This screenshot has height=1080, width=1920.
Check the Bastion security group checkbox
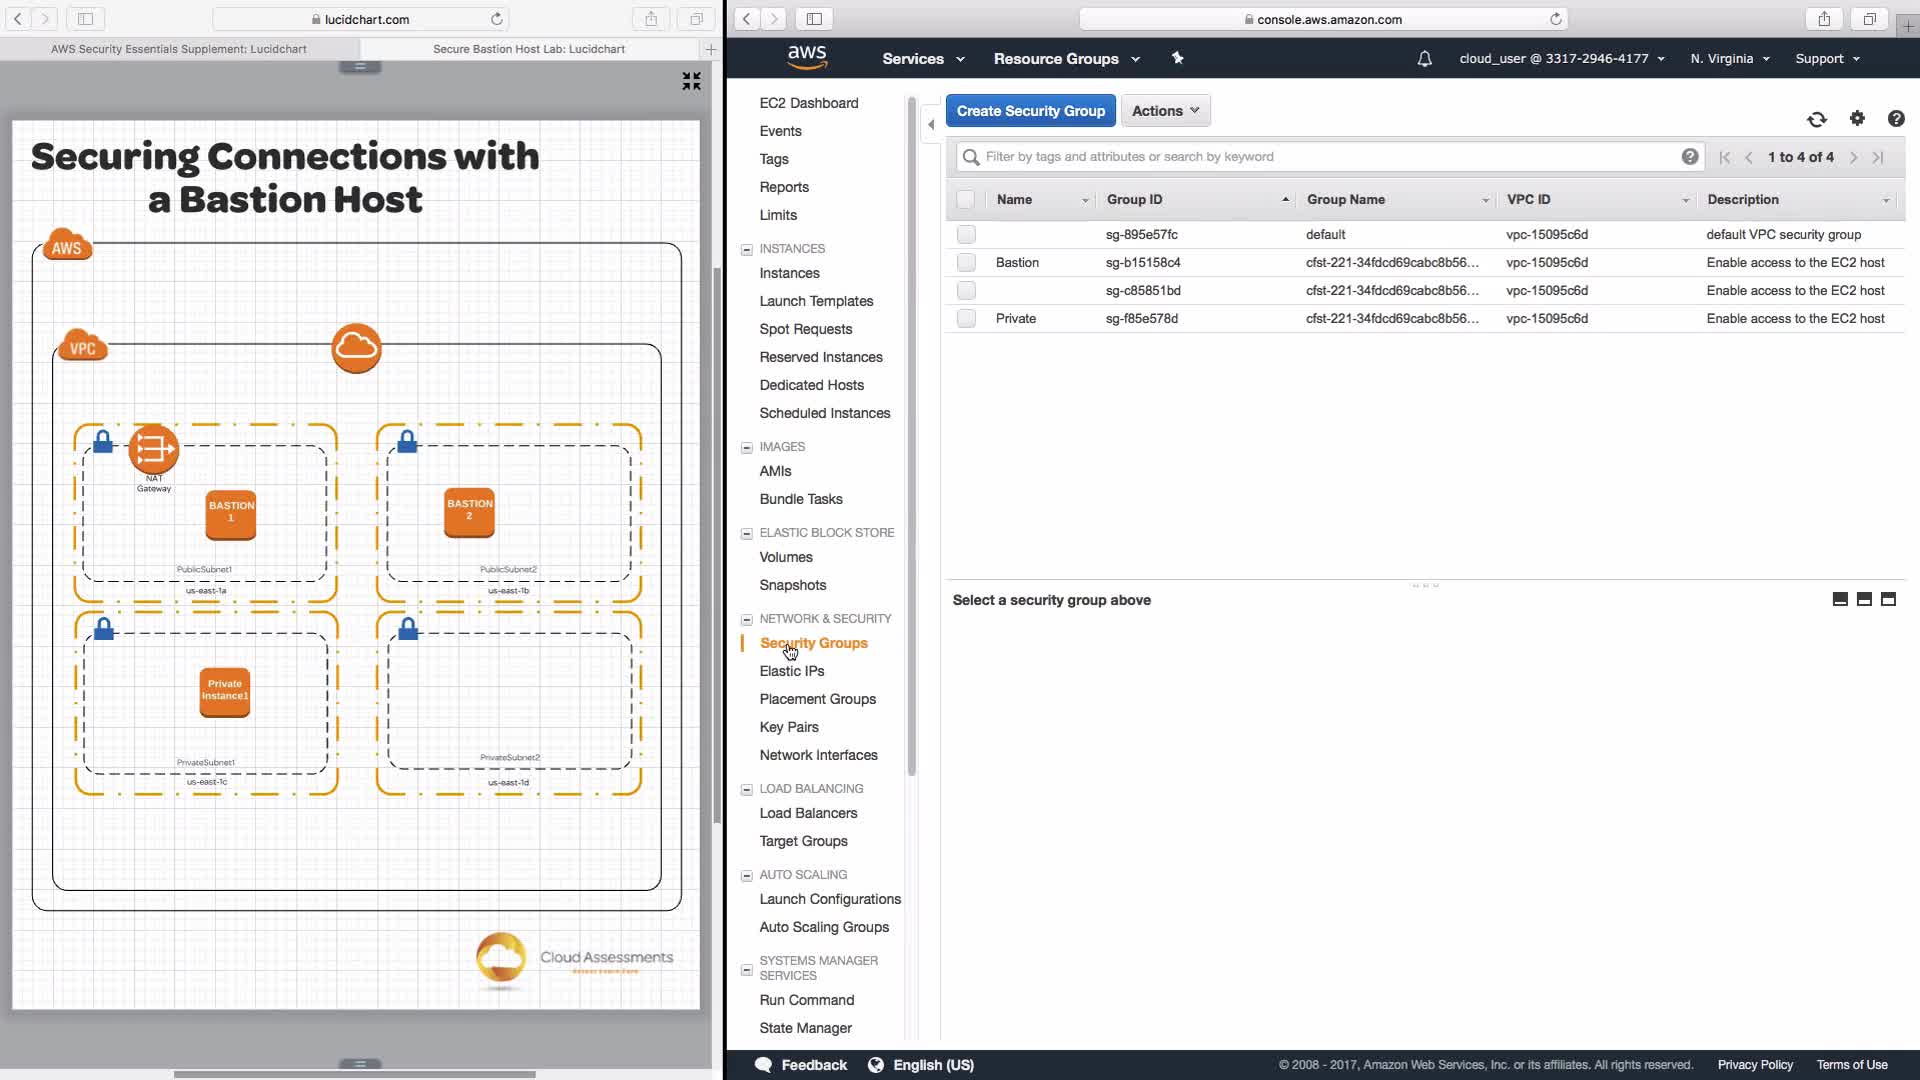pyautogui.click(x=966, y=263)
